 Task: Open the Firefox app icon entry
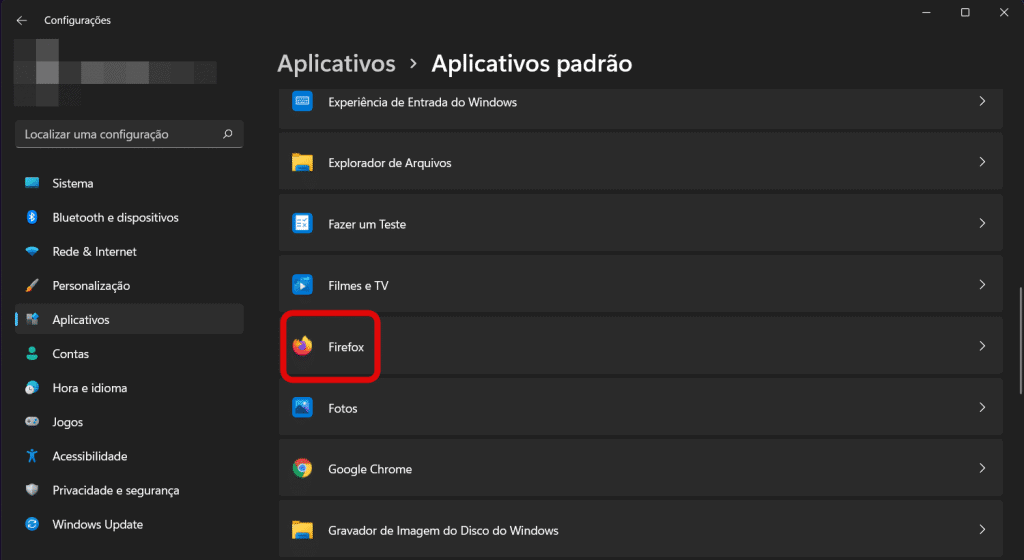302,346
